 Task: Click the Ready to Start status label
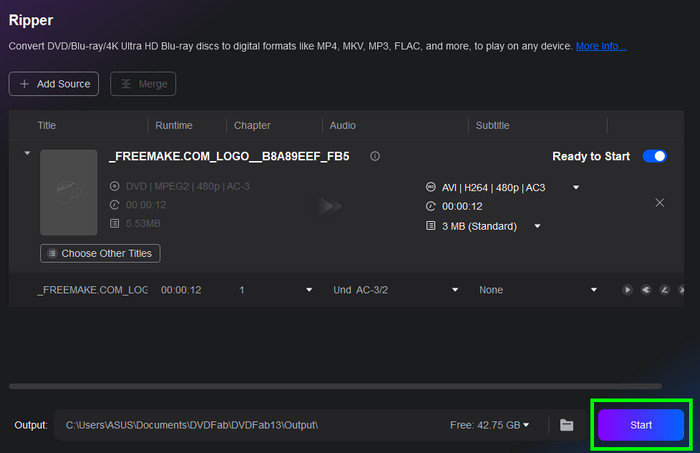pos(591,157)
